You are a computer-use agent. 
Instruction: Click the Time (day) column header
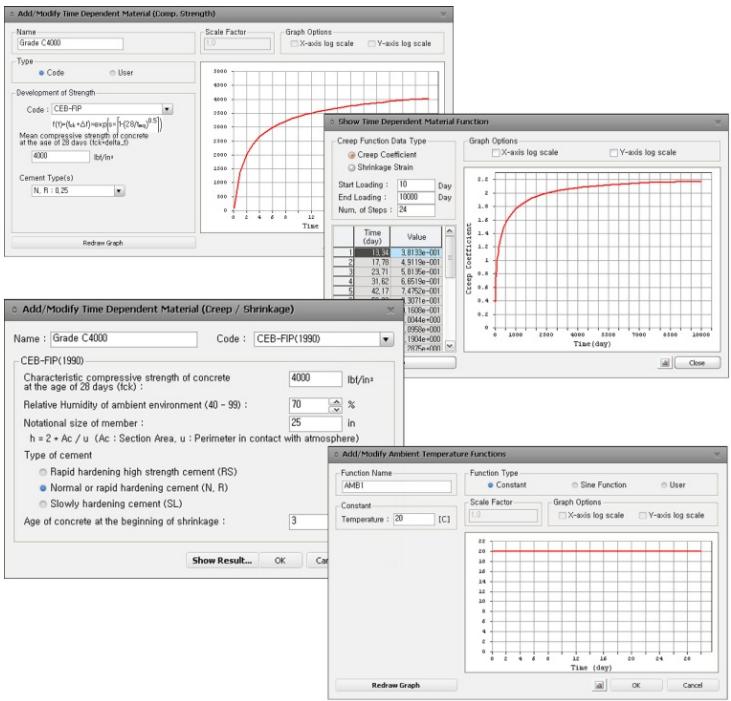372,237
